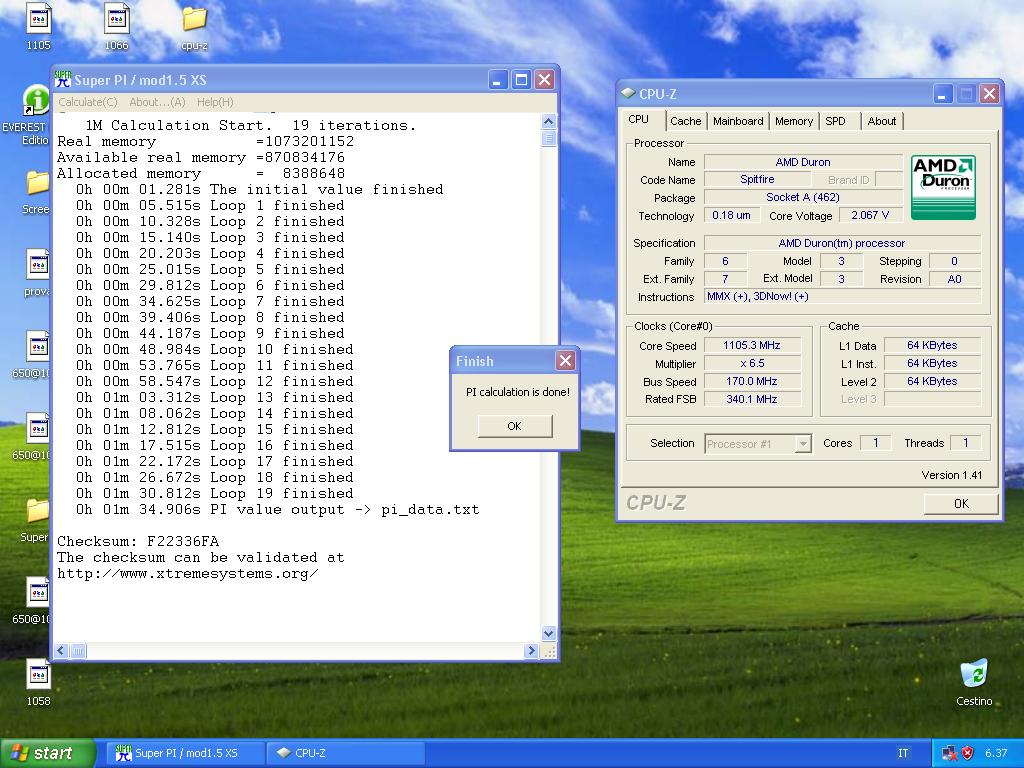Select the CPU tab in CPU-Z
This screenshot has height=768, width=1024.
coord(639,120)
